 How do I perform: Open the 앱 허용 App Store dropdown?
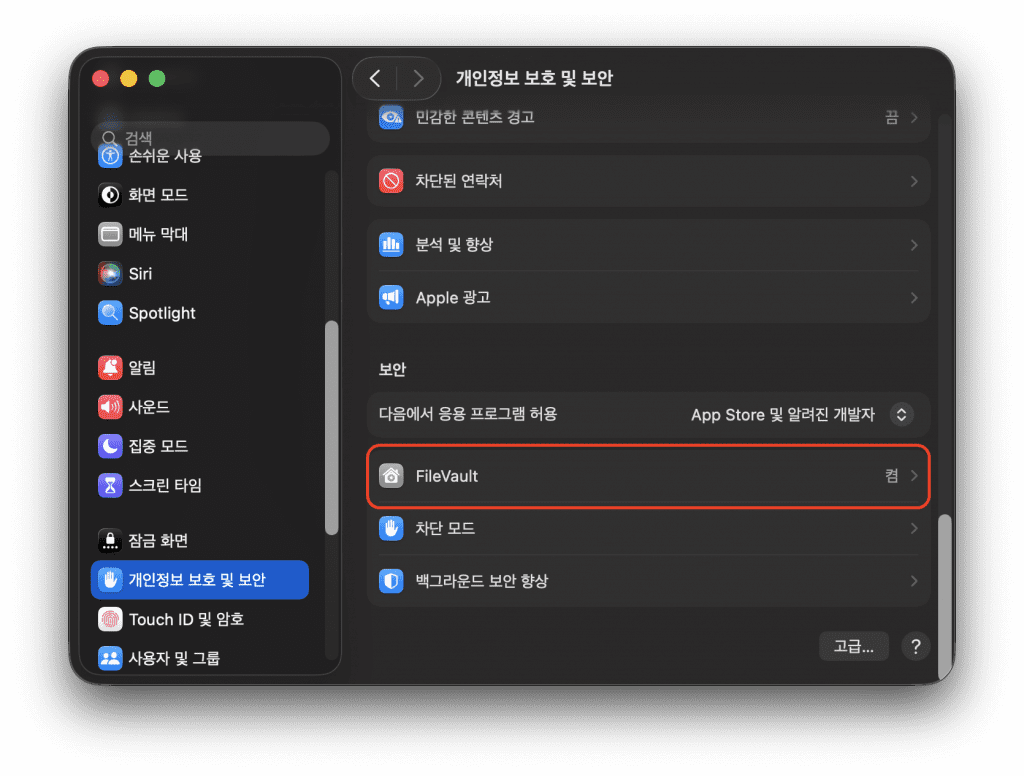tap(902, 414)
